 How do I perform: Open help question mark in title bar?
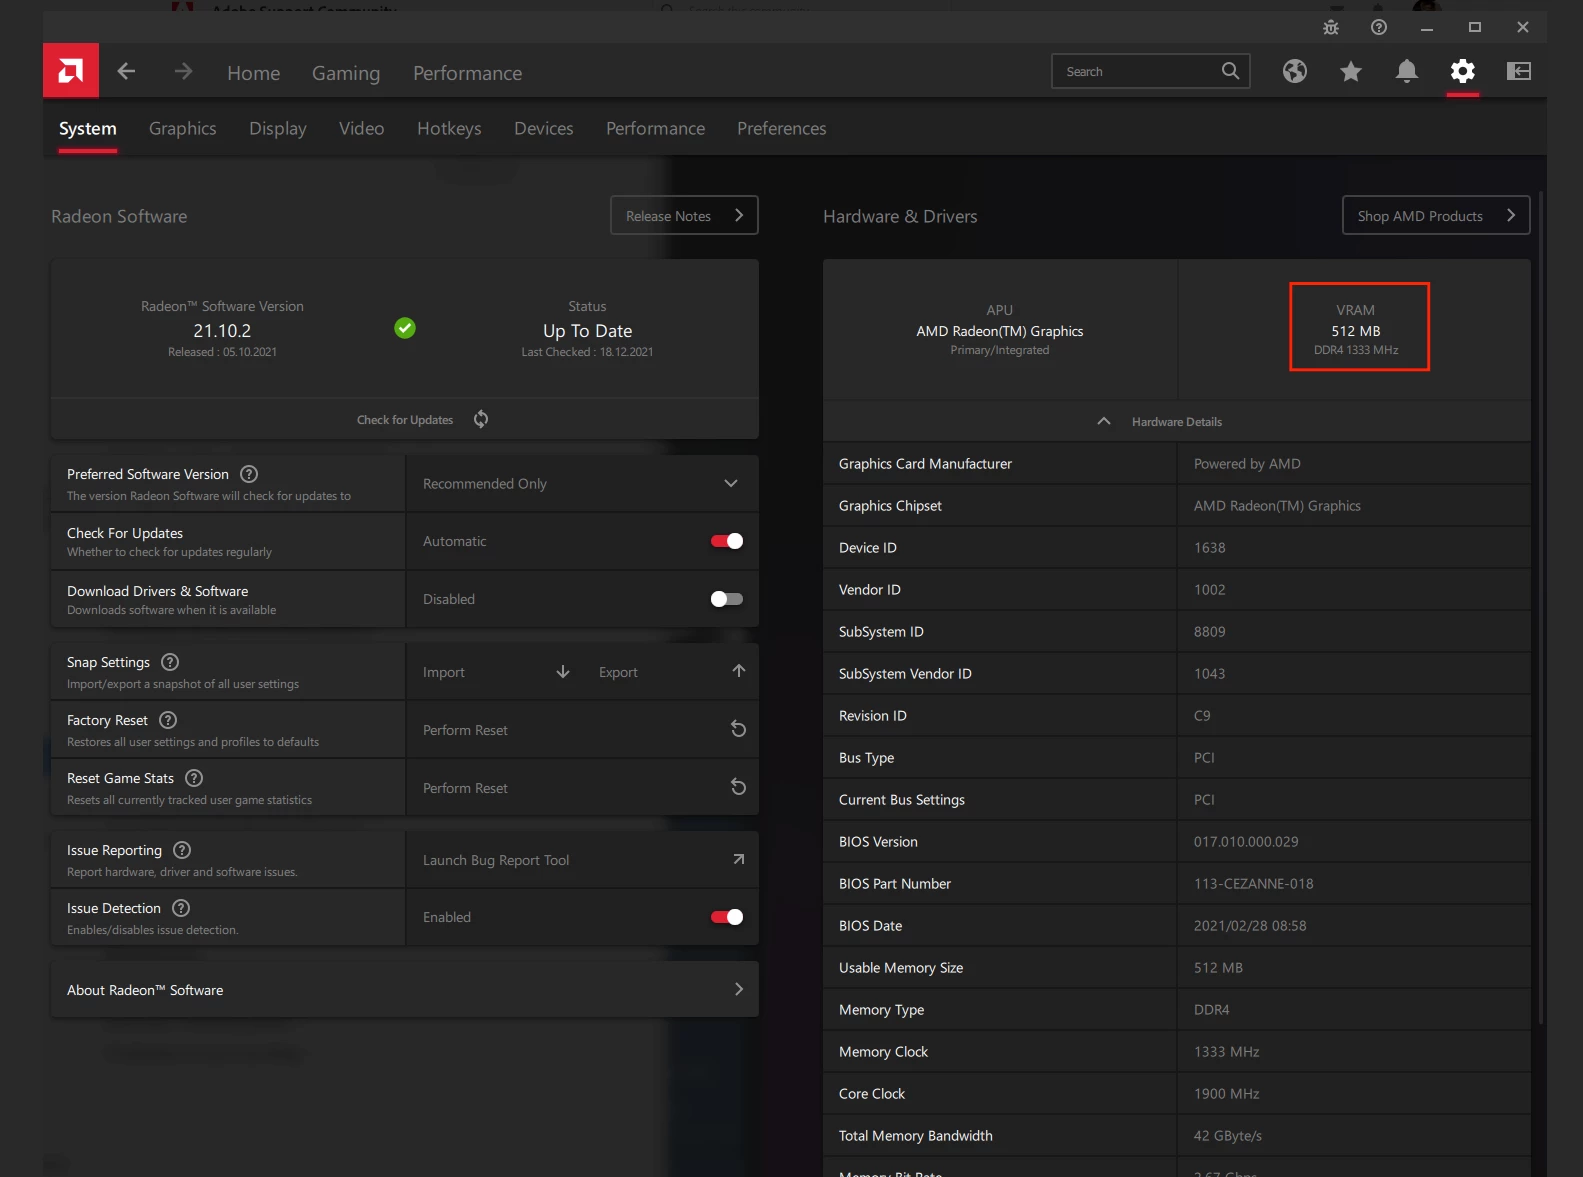pyautogui.click(x=1379, y=27)
